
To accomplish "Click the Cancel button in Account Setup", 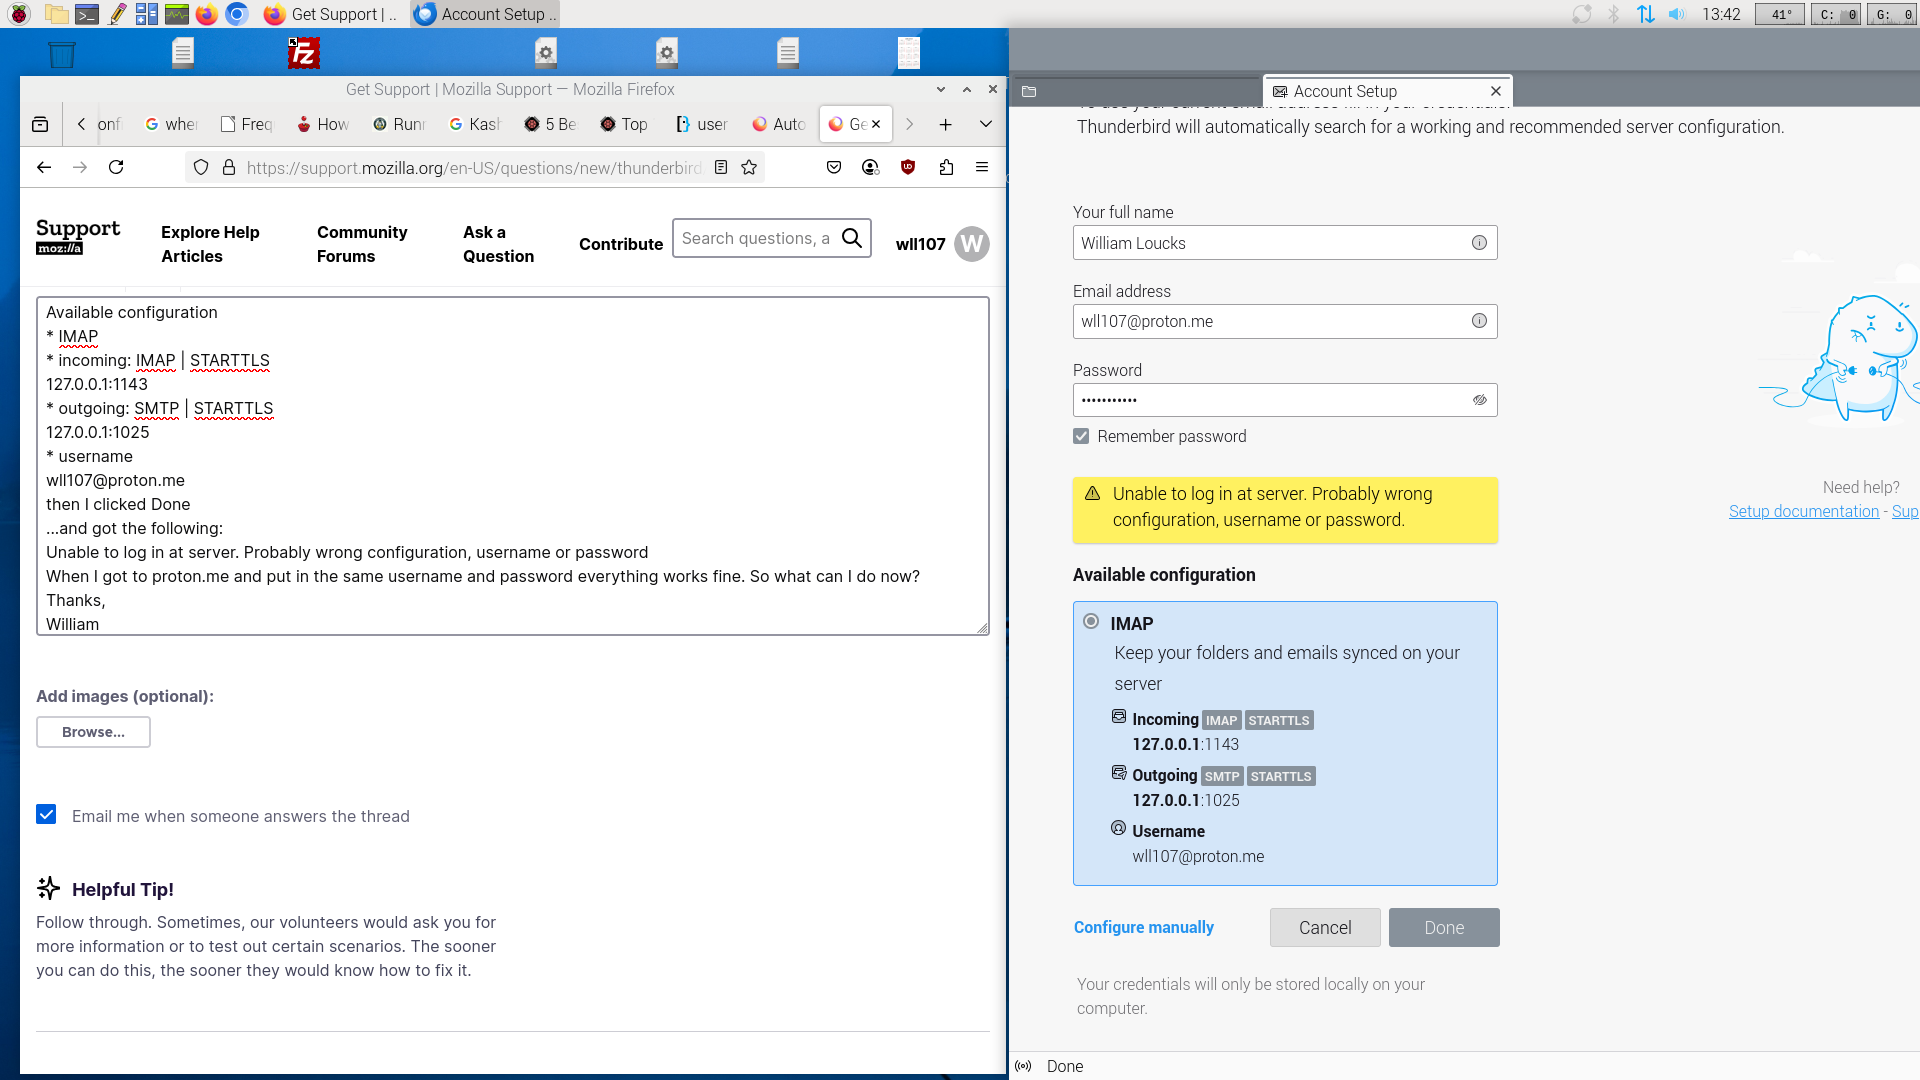I will click(1325, 927).
